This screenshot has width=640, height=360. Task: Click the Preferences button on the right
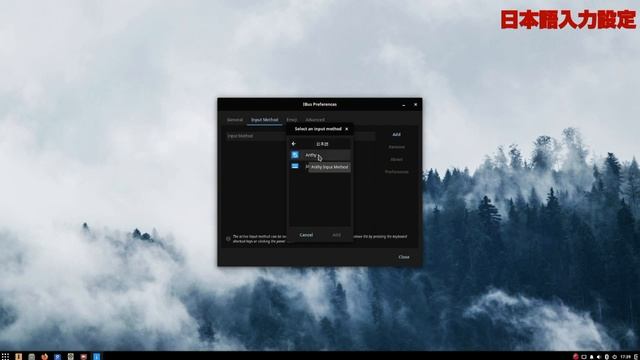pos(396,172)
